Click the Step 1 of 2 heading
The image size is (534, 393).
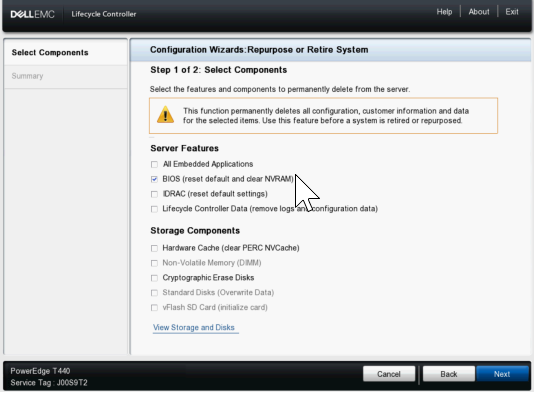point(219,70)
